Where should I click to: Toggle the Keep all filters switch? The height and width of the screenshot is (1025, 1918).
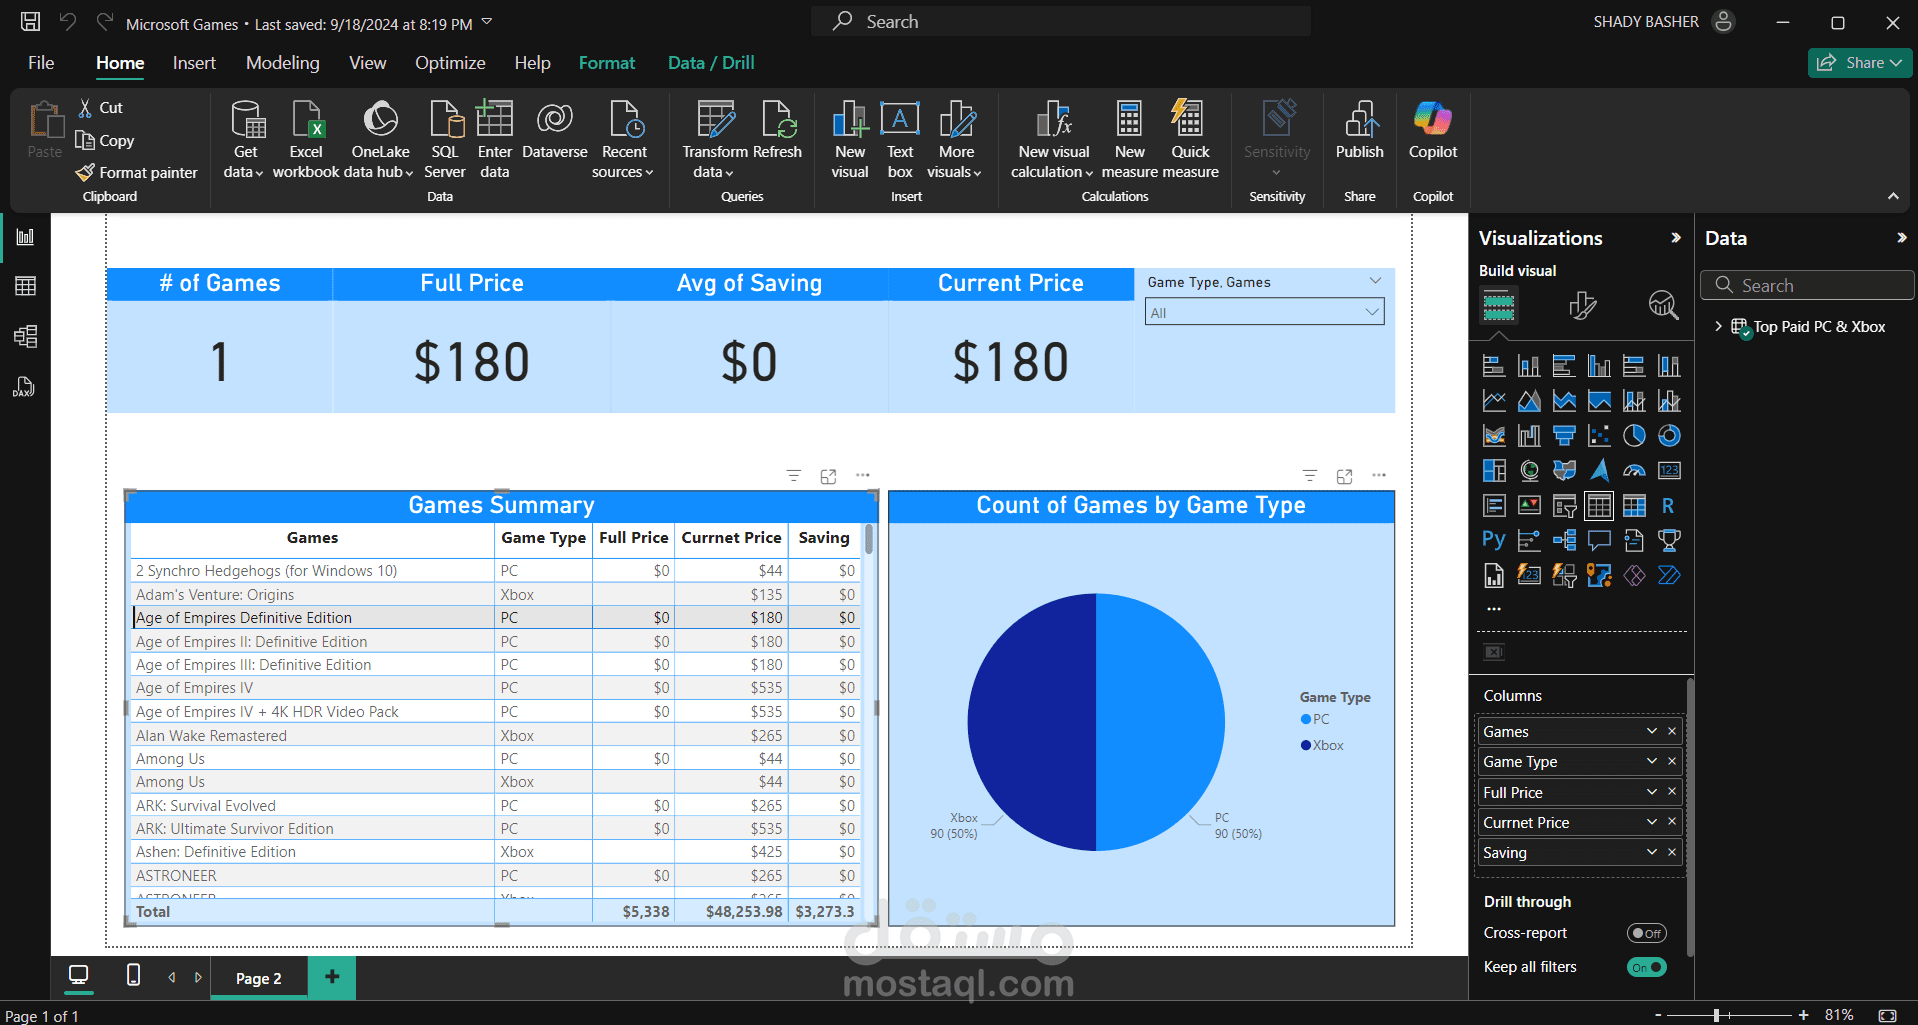tap(1647, 967)
